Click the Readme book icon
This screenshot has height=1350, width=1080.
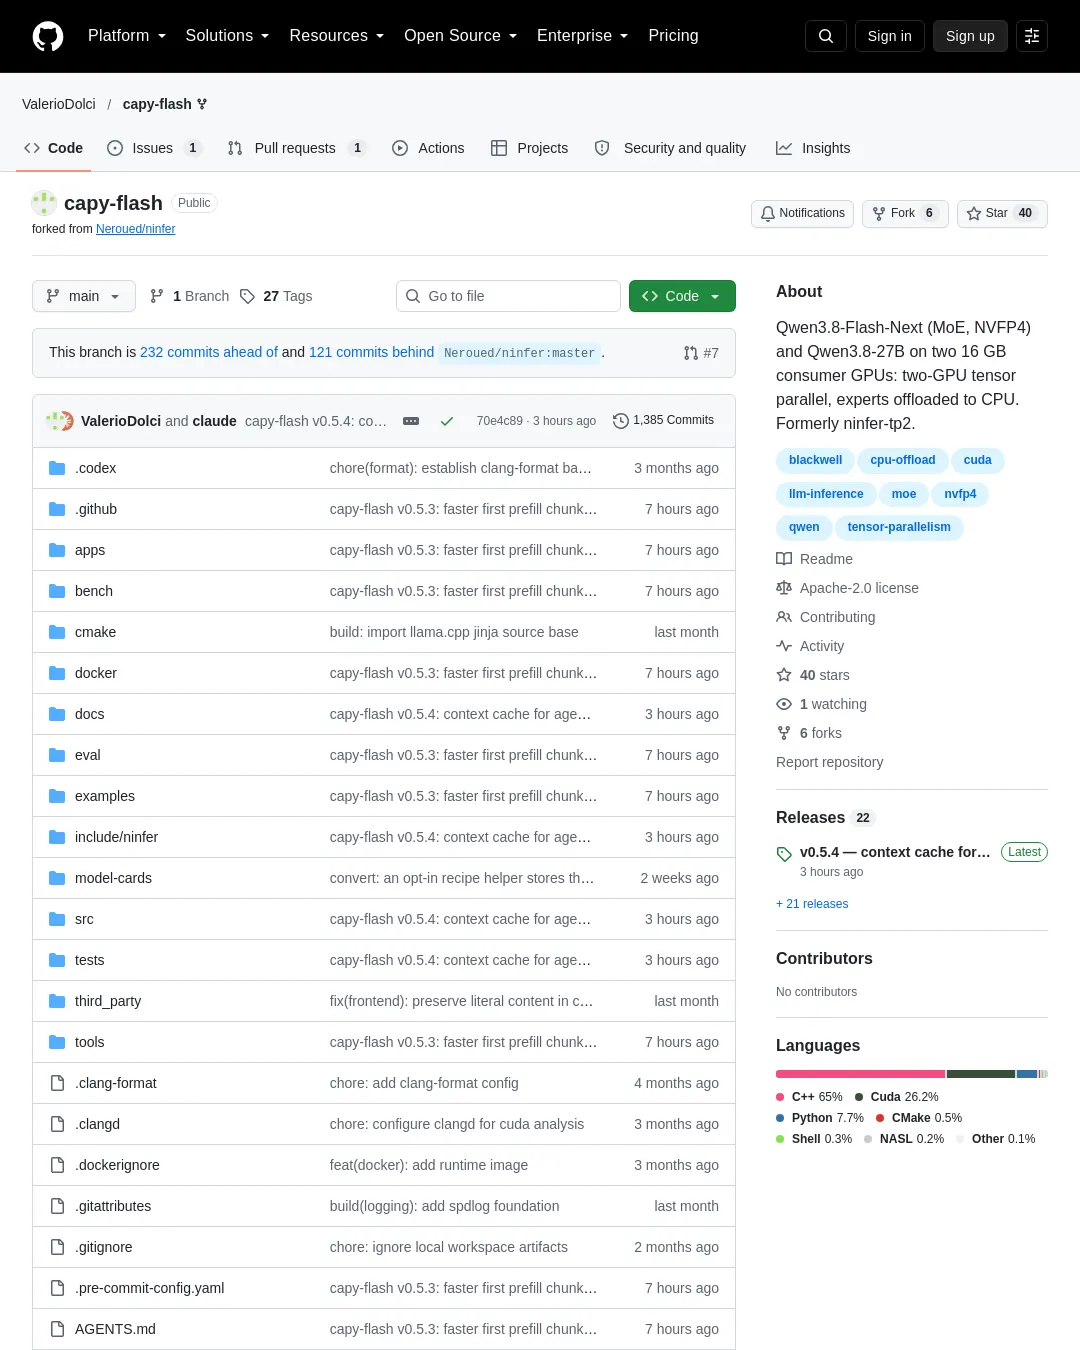coord(784,559)
